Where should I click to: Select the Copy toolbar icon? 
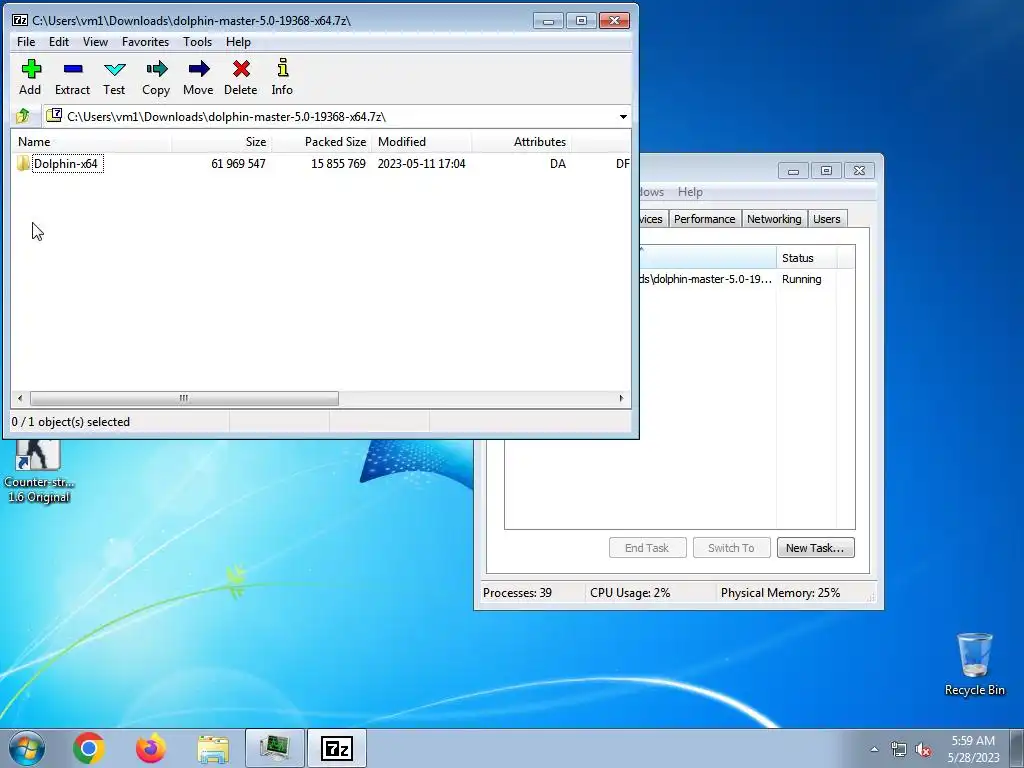(x=156, y=77)
